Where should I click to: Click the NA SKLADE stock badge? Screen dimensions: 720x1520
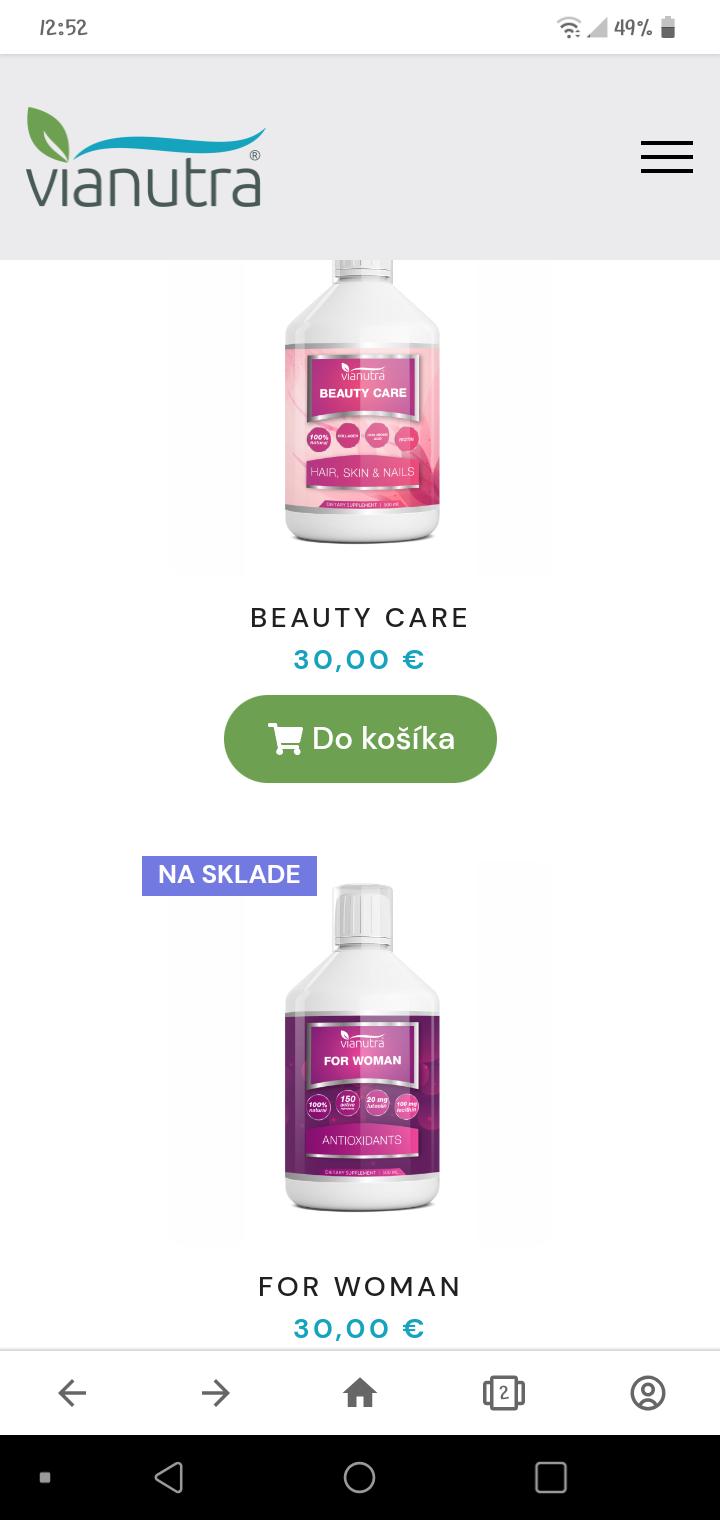(x=229, y=875)
